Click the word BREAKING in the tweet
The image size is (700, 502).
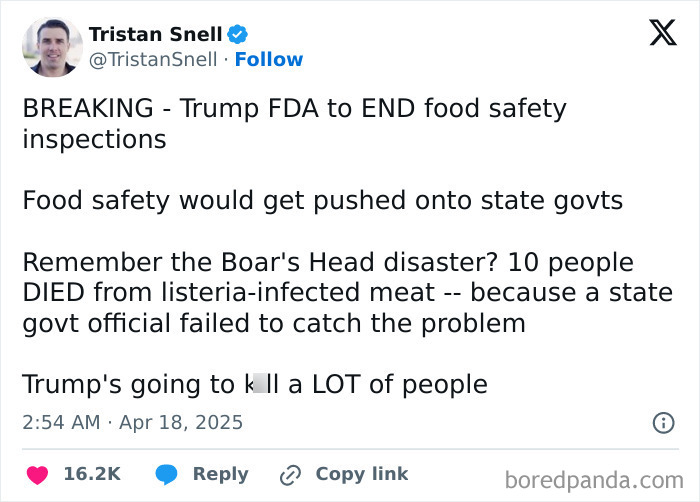pos(88,108)
